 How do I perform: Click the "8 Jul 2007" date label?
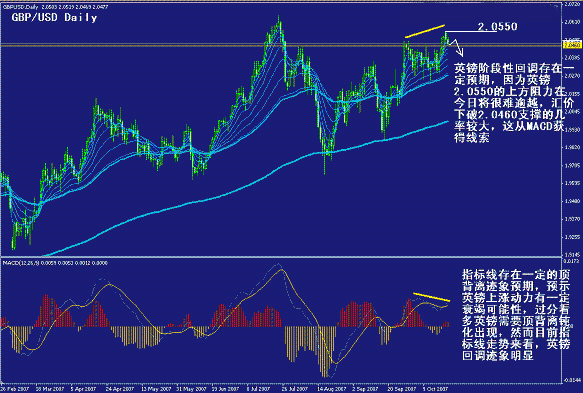point(258,389)
